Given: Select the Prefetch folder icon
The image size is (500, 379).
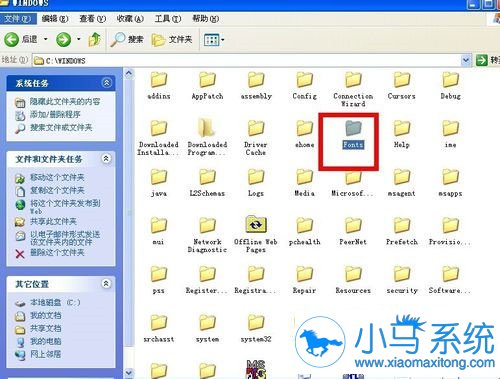Looking at the screenshot, I should (x=402, y=226).
